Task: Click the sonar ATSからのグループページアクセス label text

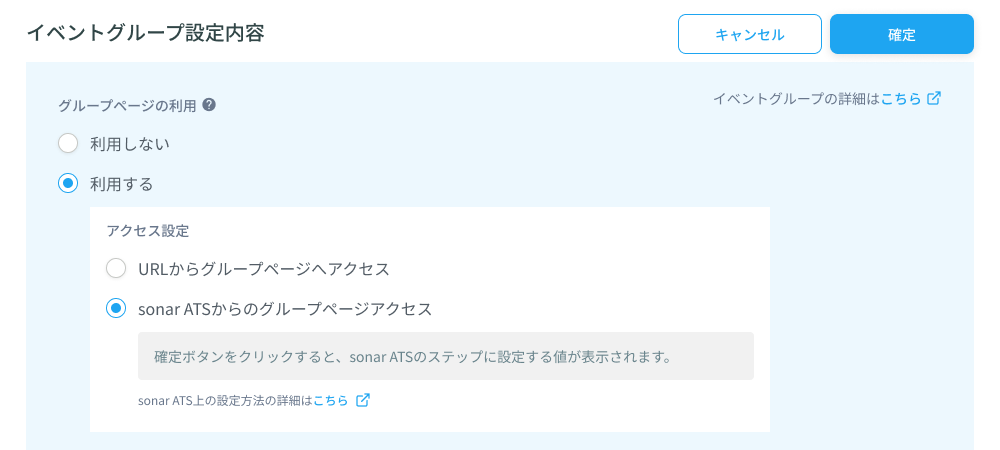Action: tap(285, 309)
